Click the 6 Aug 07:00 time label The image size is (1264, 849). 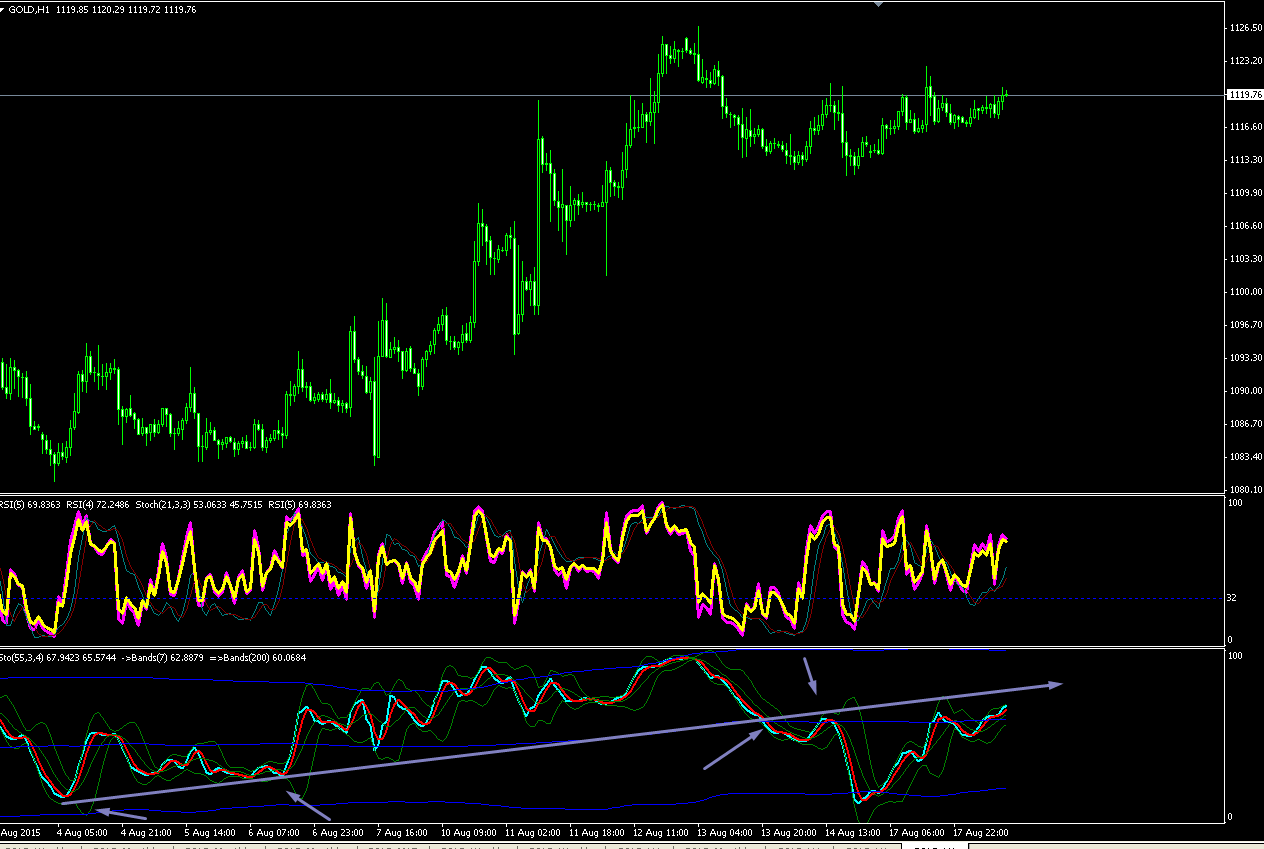click(x=274, y=832)
